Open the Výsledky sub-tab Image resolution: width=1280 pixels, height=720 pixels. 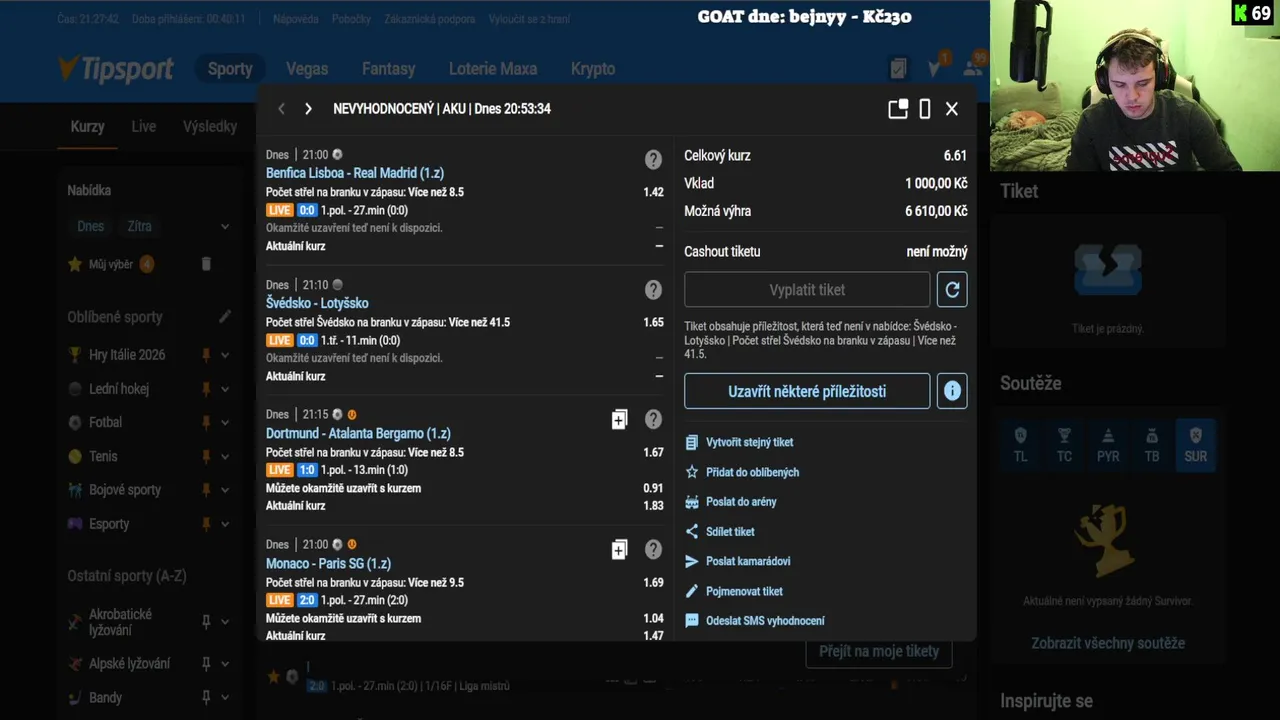(210, 127)
